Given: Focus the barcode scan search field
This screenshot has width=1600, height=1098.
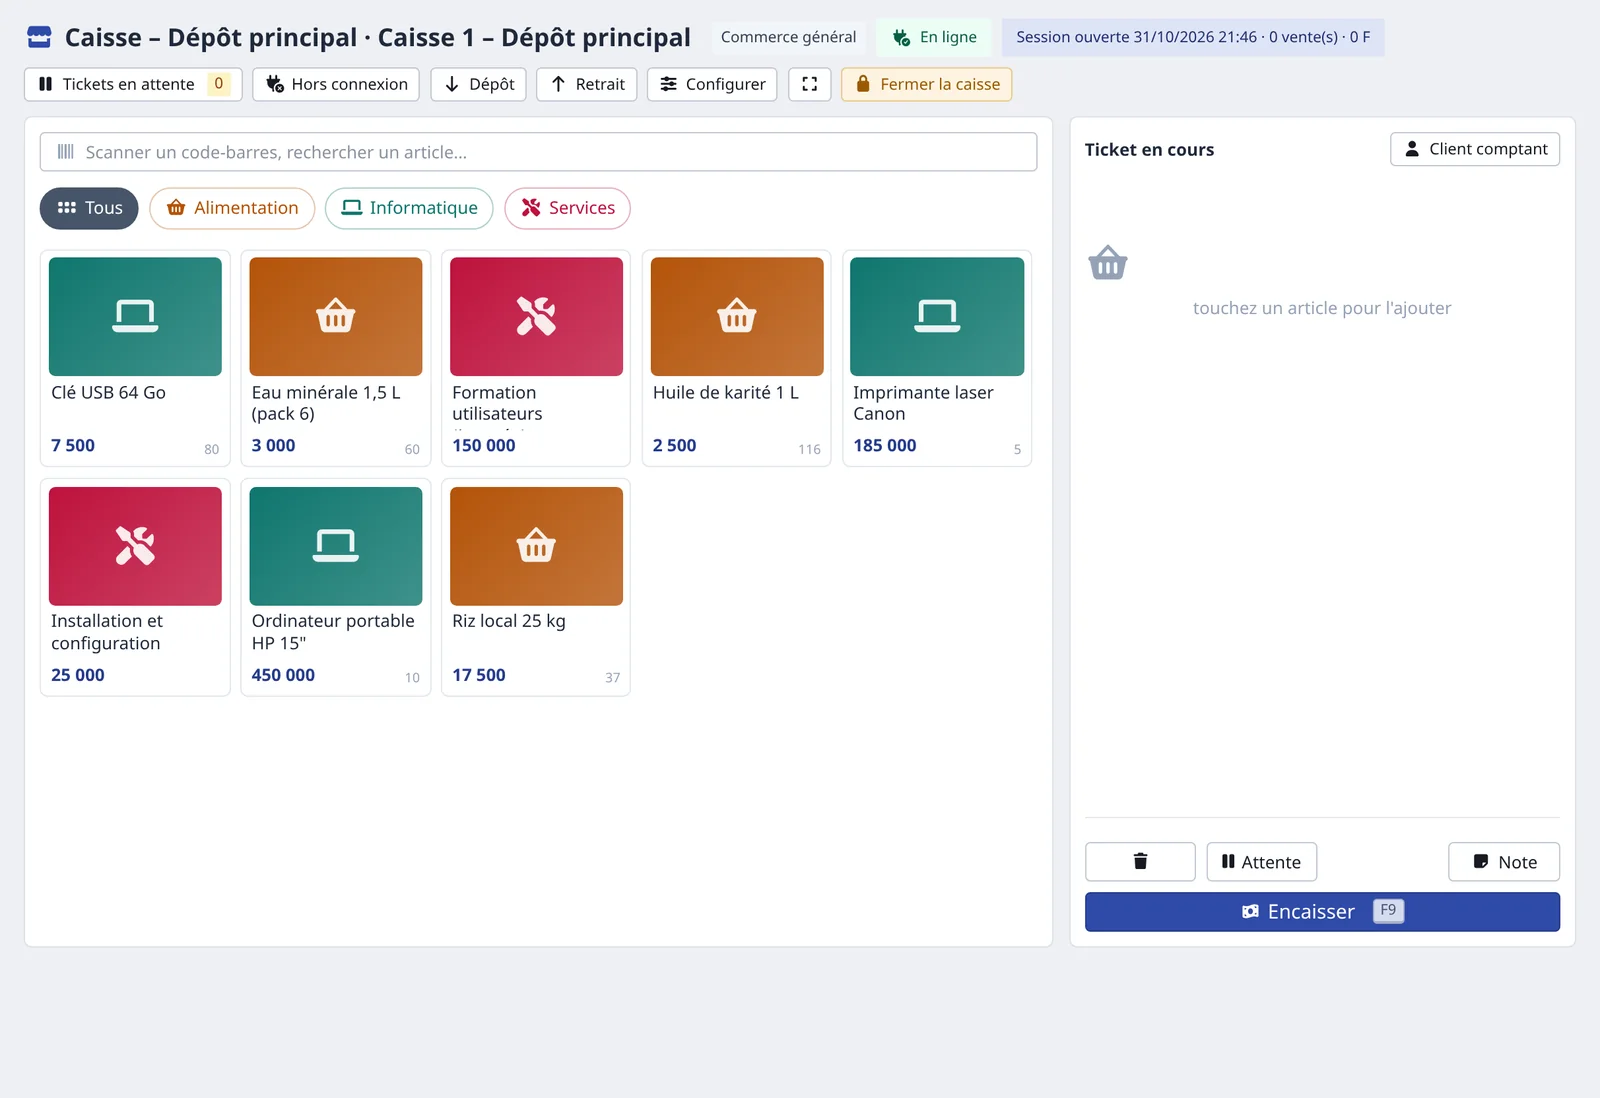Looking at the screenshot, I should point(538,152).
